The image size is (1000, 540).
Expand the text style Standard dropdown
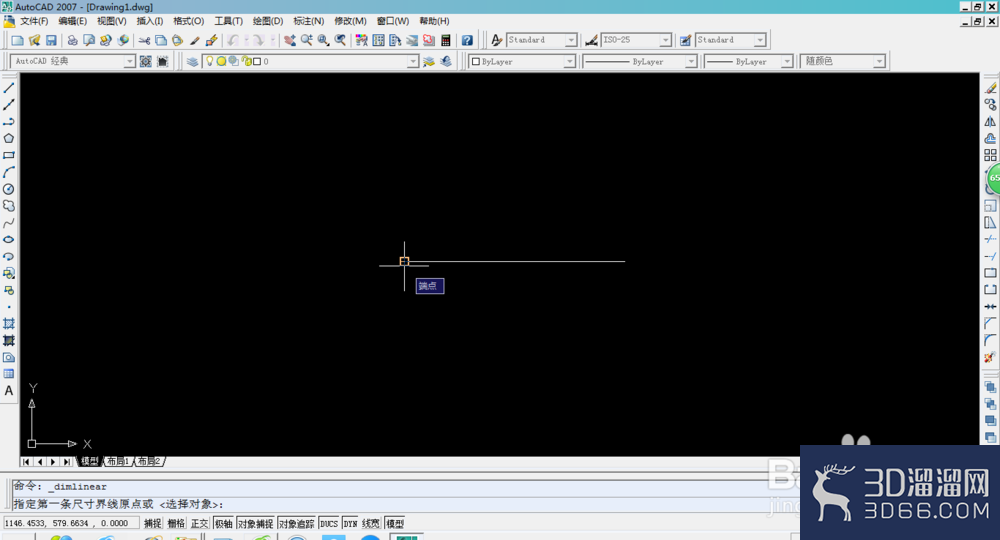(x=571, y=40)
